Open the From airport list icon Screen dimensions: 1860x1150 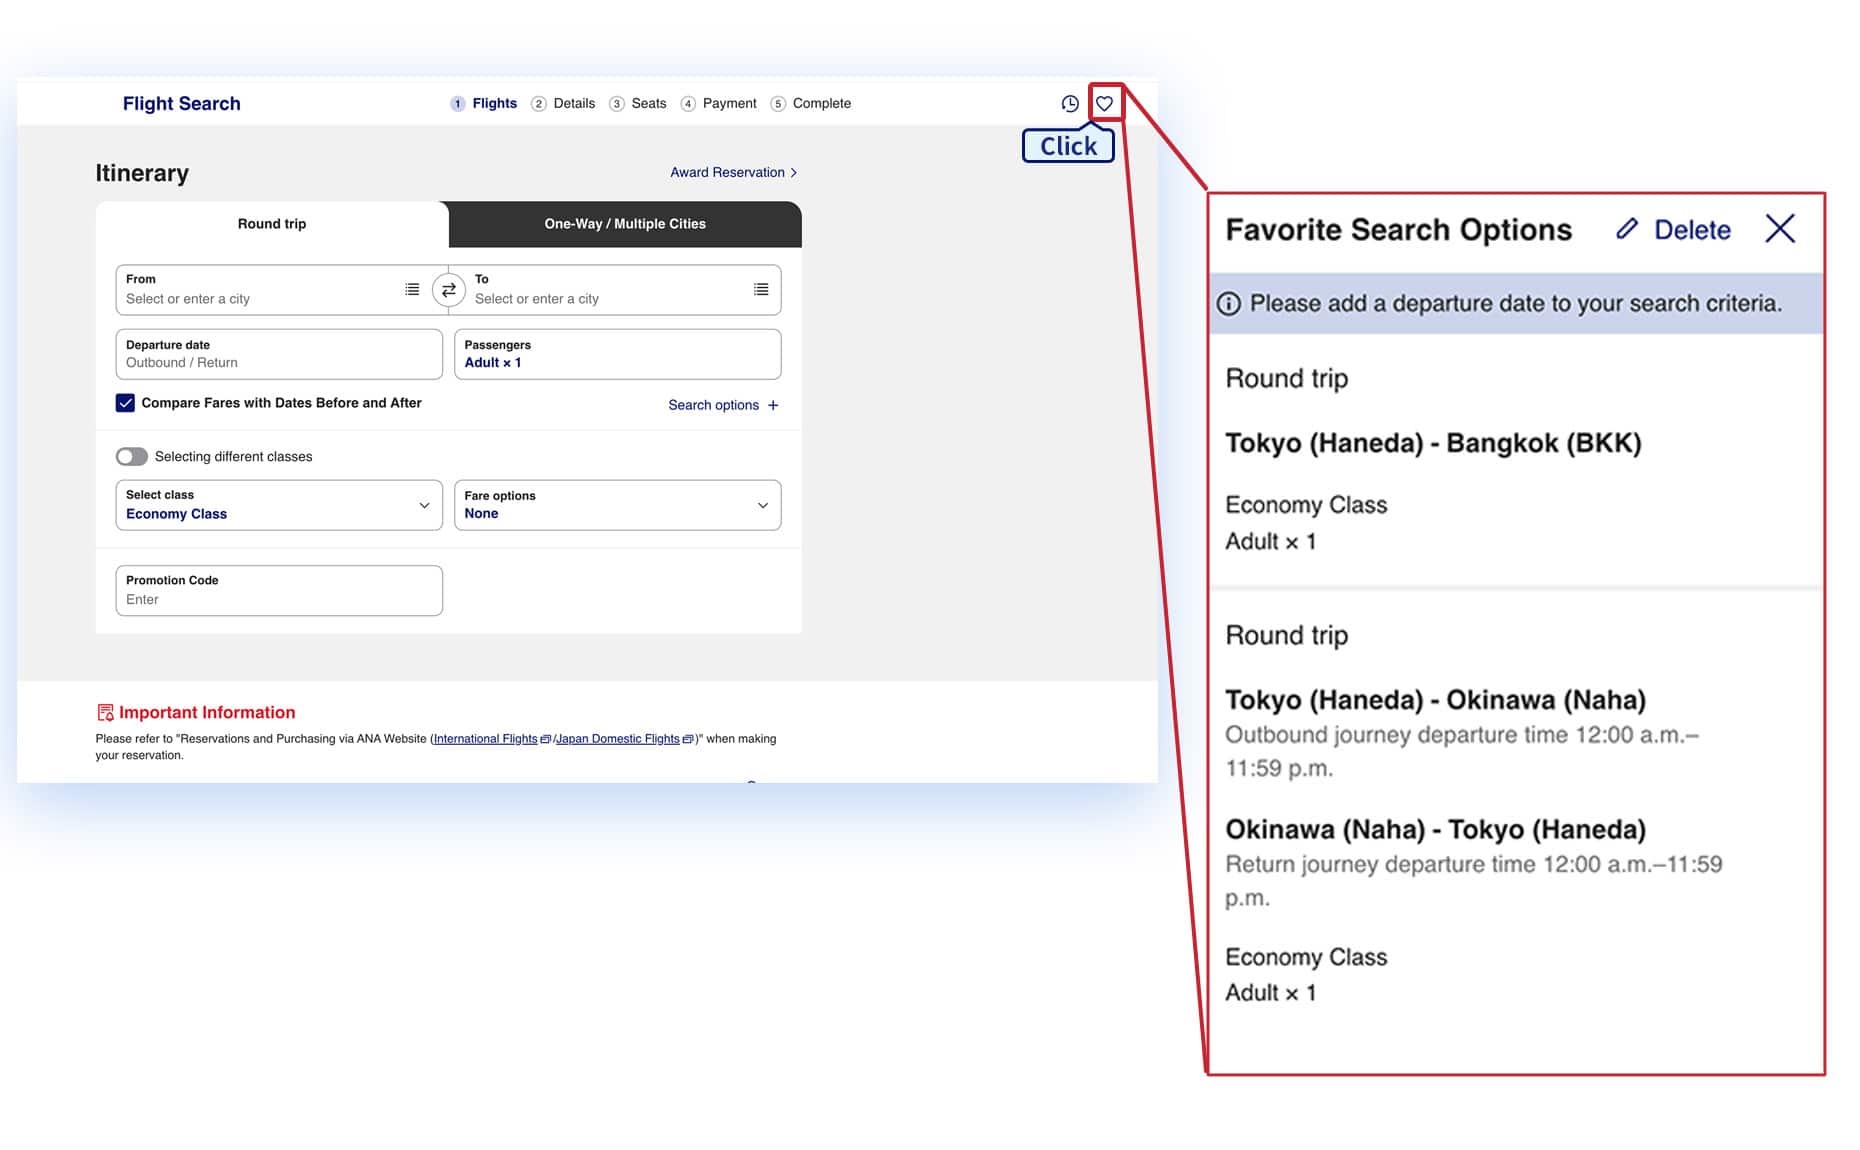(412, 290)
